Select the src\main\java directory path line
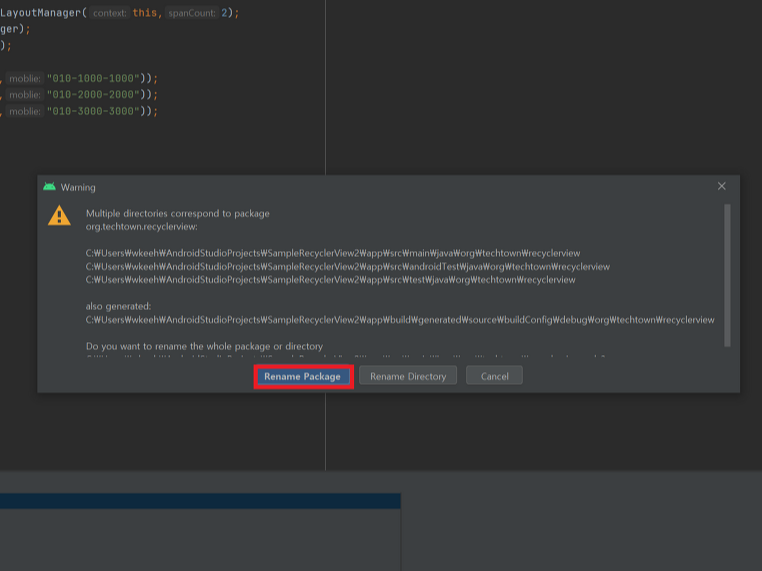Screen dimensions: 762x571 (333, 253)
